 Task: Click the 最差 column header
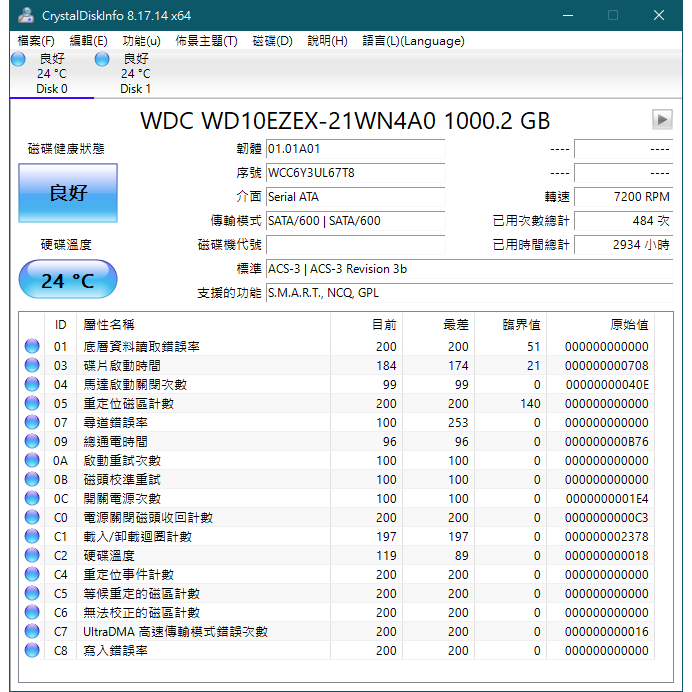[x=439, y=325]
